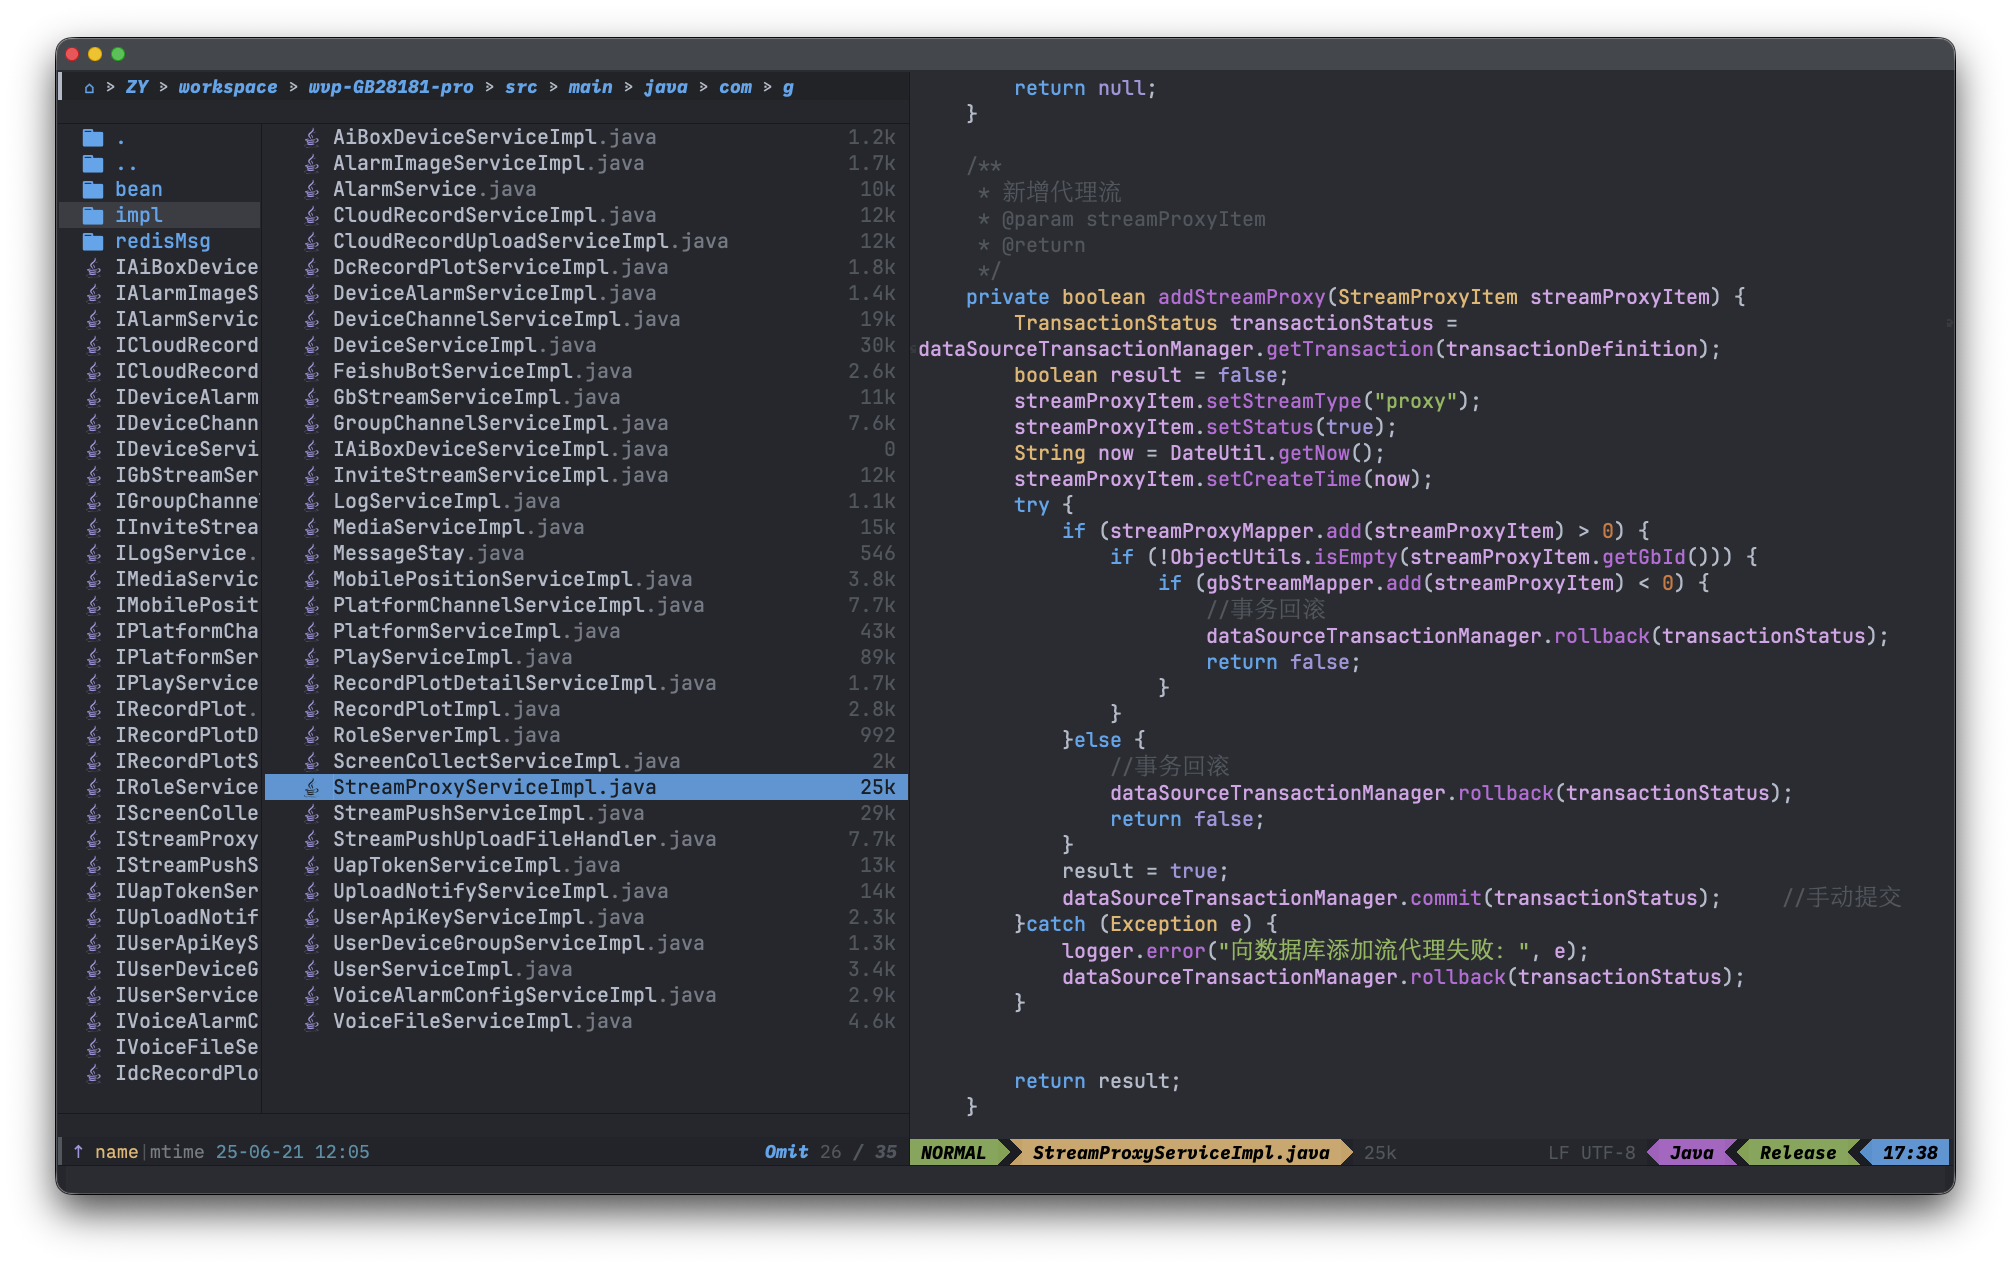Open the current directory dot entry
The image size is (2011, 1268).
(120, 138)
